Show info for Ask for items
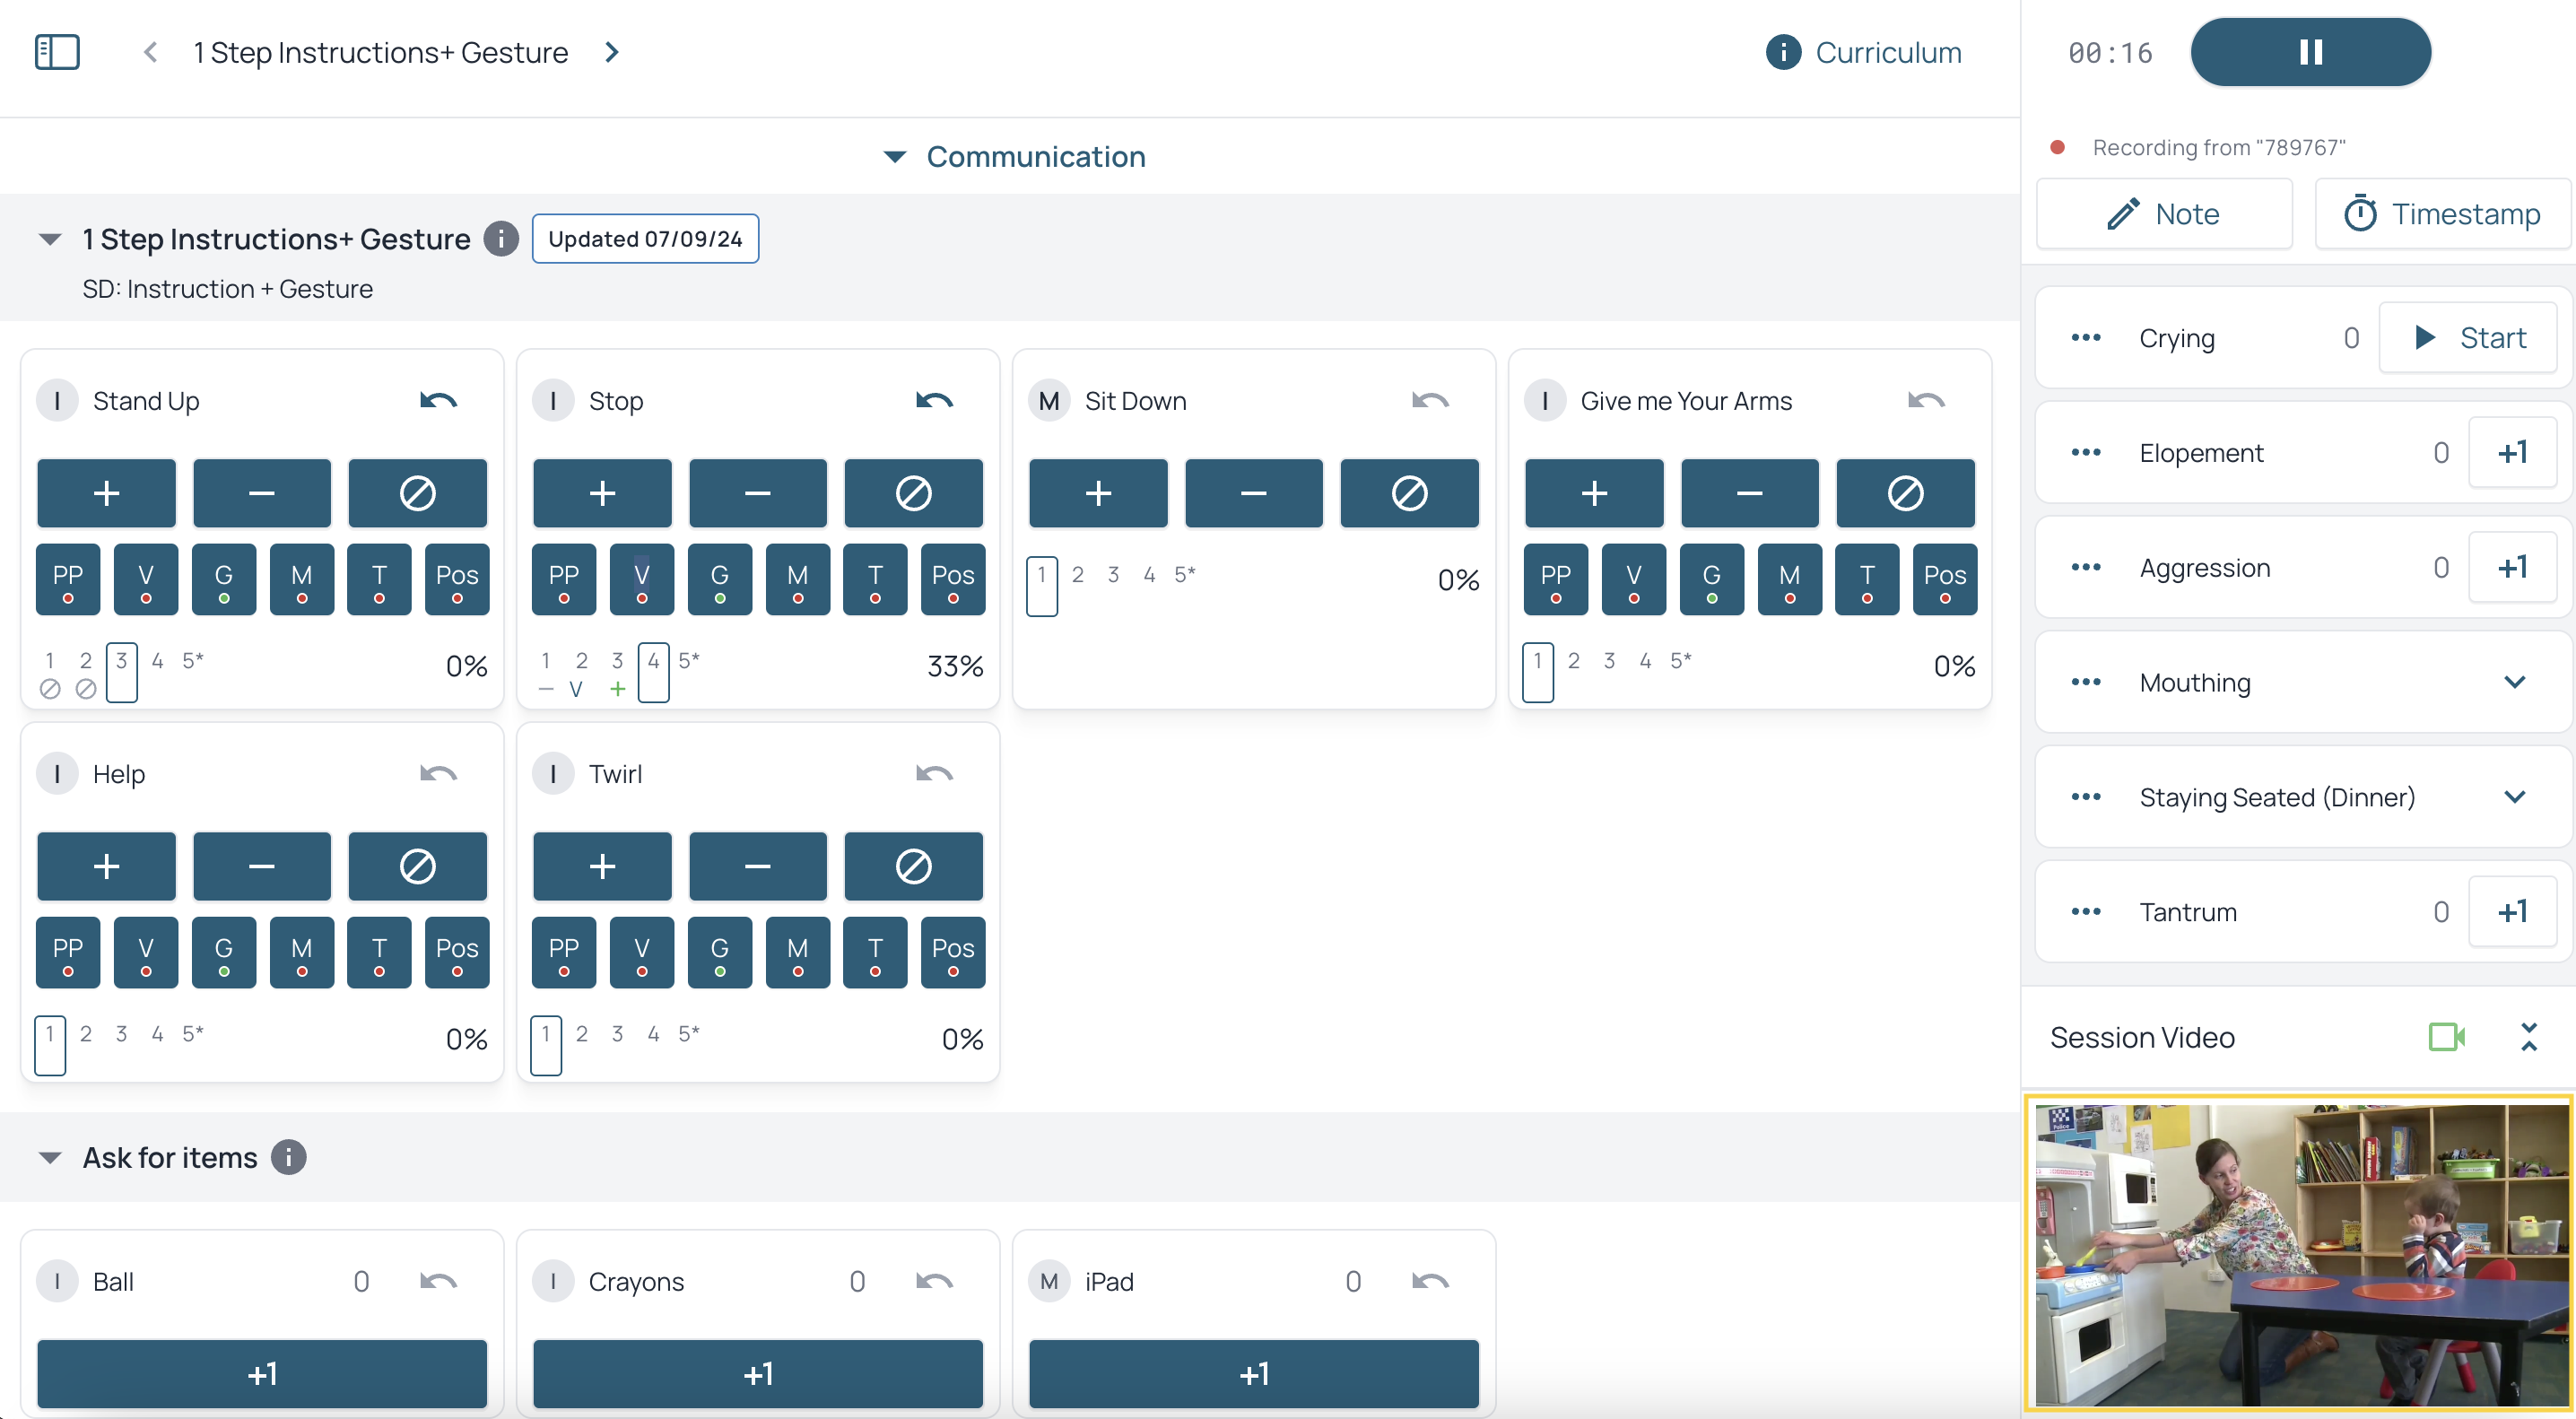Viewport: 2576px width, 1419px height. [289, 1157]
